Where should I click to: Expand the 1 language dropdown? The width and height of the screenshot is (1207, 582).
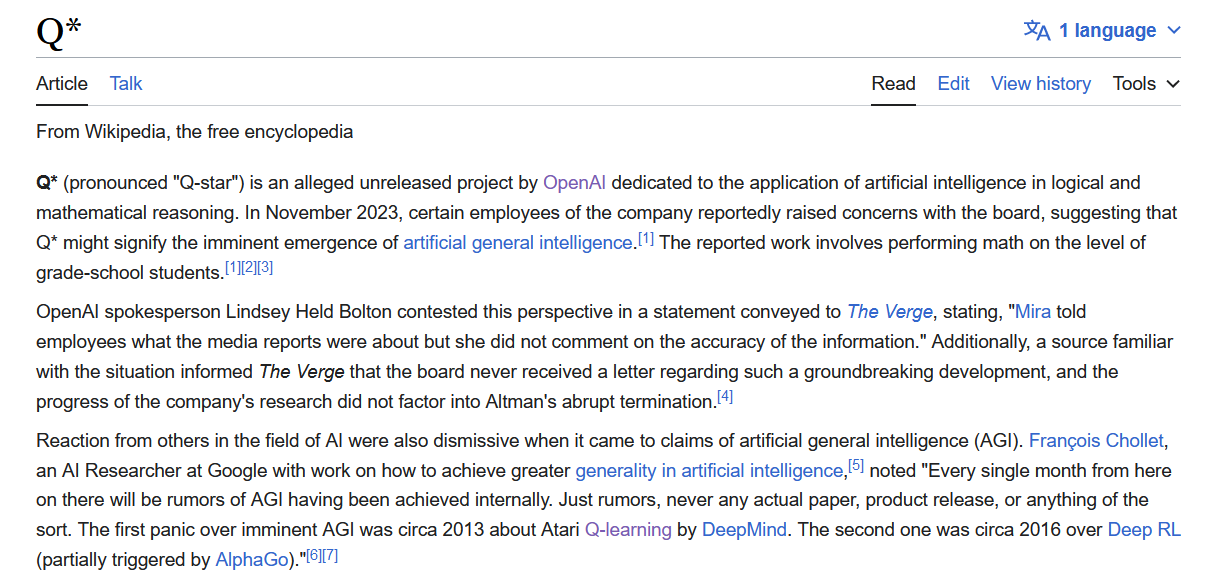1103,31
